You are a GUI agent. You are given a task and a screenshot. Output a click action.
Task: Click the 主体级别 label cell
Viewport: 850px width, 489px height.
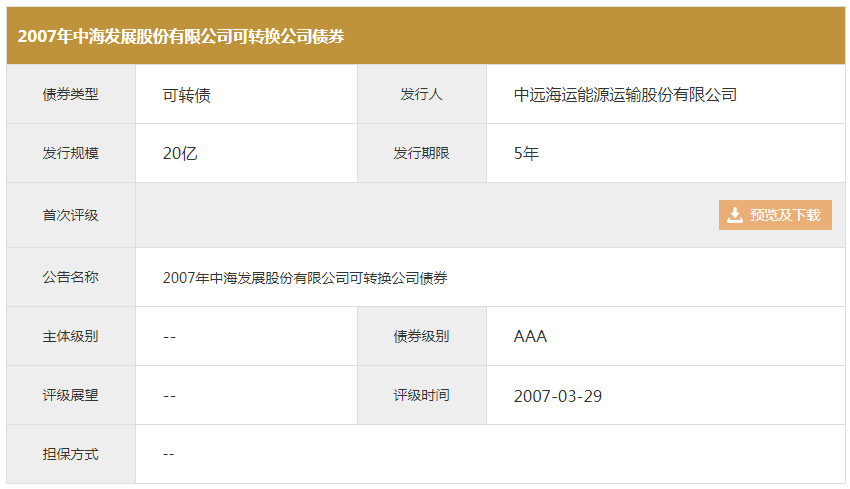pyautogui.click(x=71, y=337)
